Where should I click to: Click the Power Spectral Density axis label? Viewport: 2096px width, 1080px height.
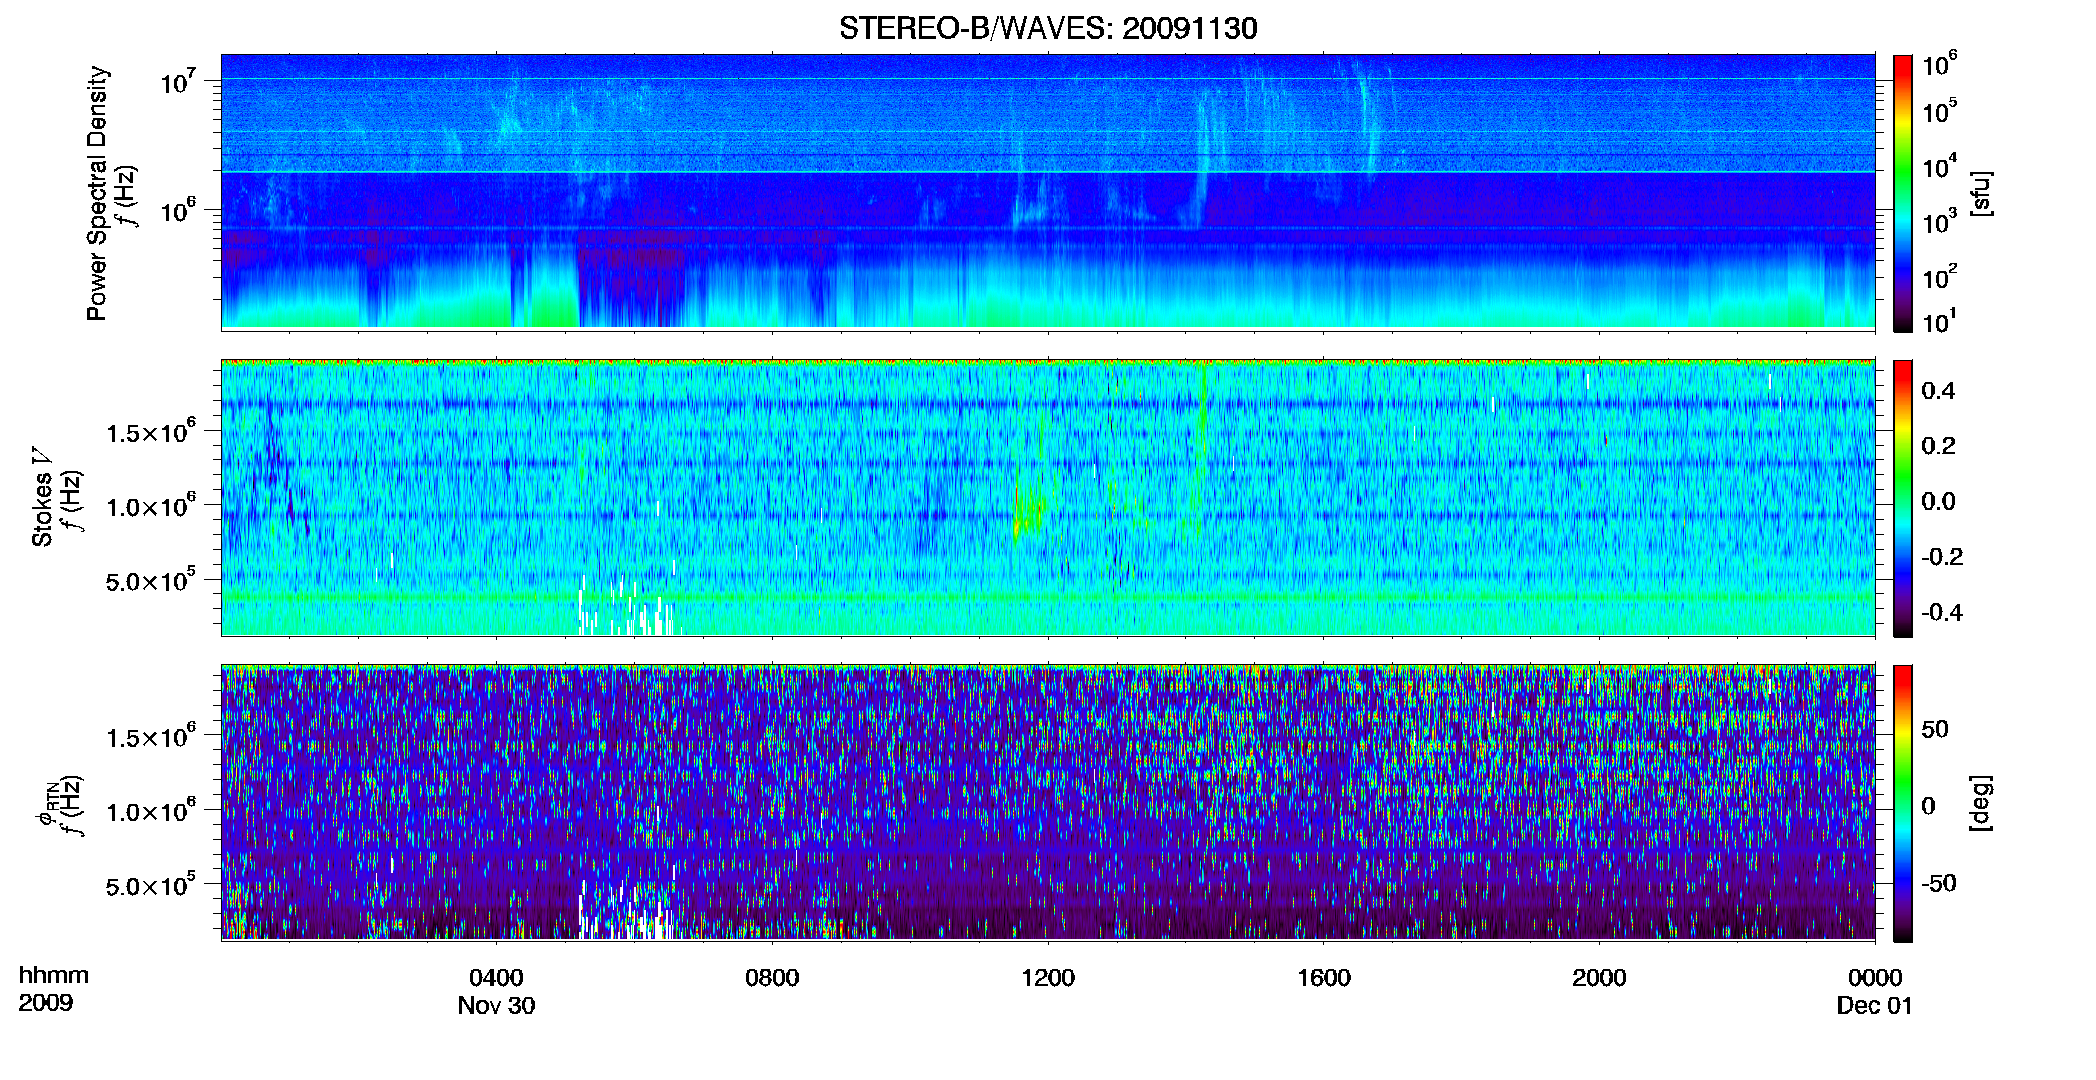[97, 193]
